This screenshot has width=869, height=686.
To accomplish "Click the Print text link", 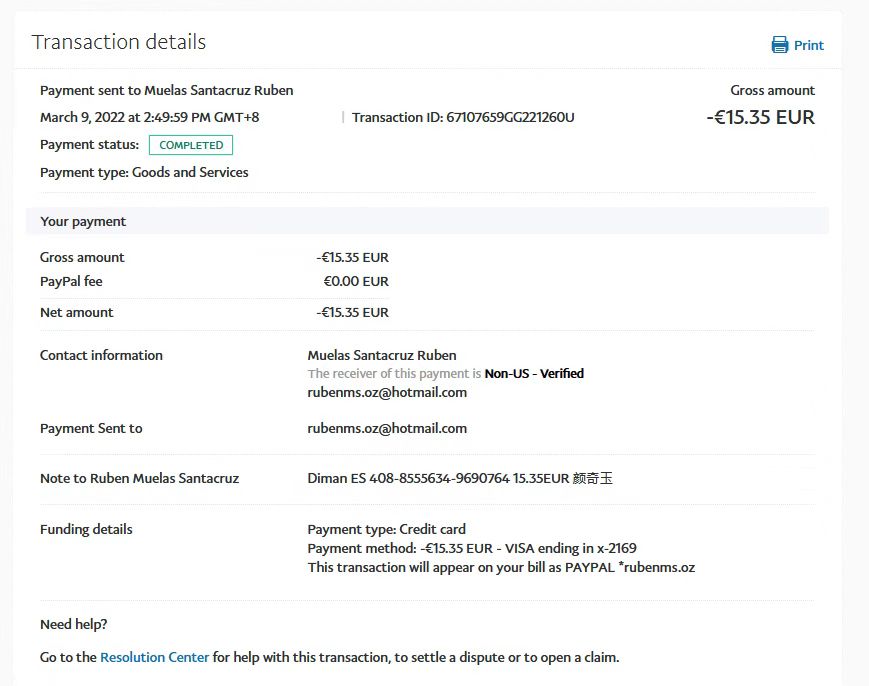I will [809, 45].
